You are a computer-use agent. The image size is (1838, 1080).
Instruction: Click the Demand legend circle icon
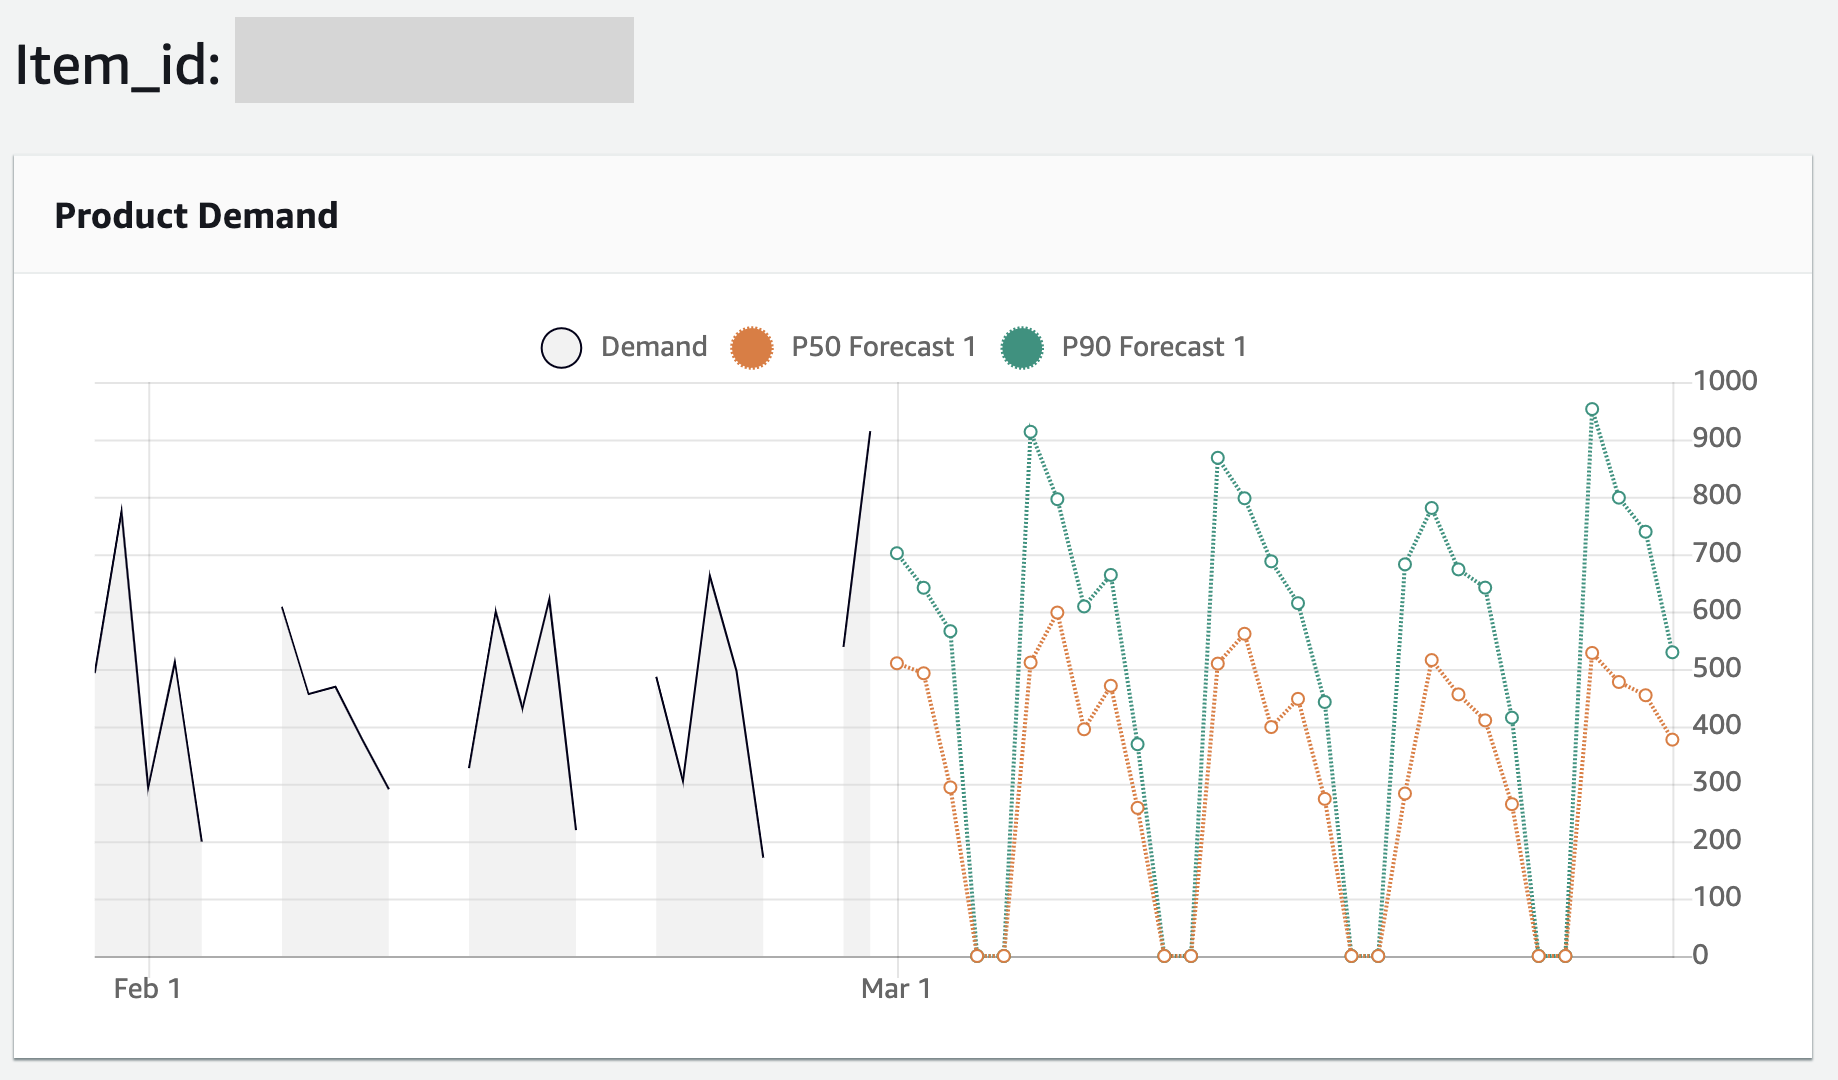click(x=561, y=348)
